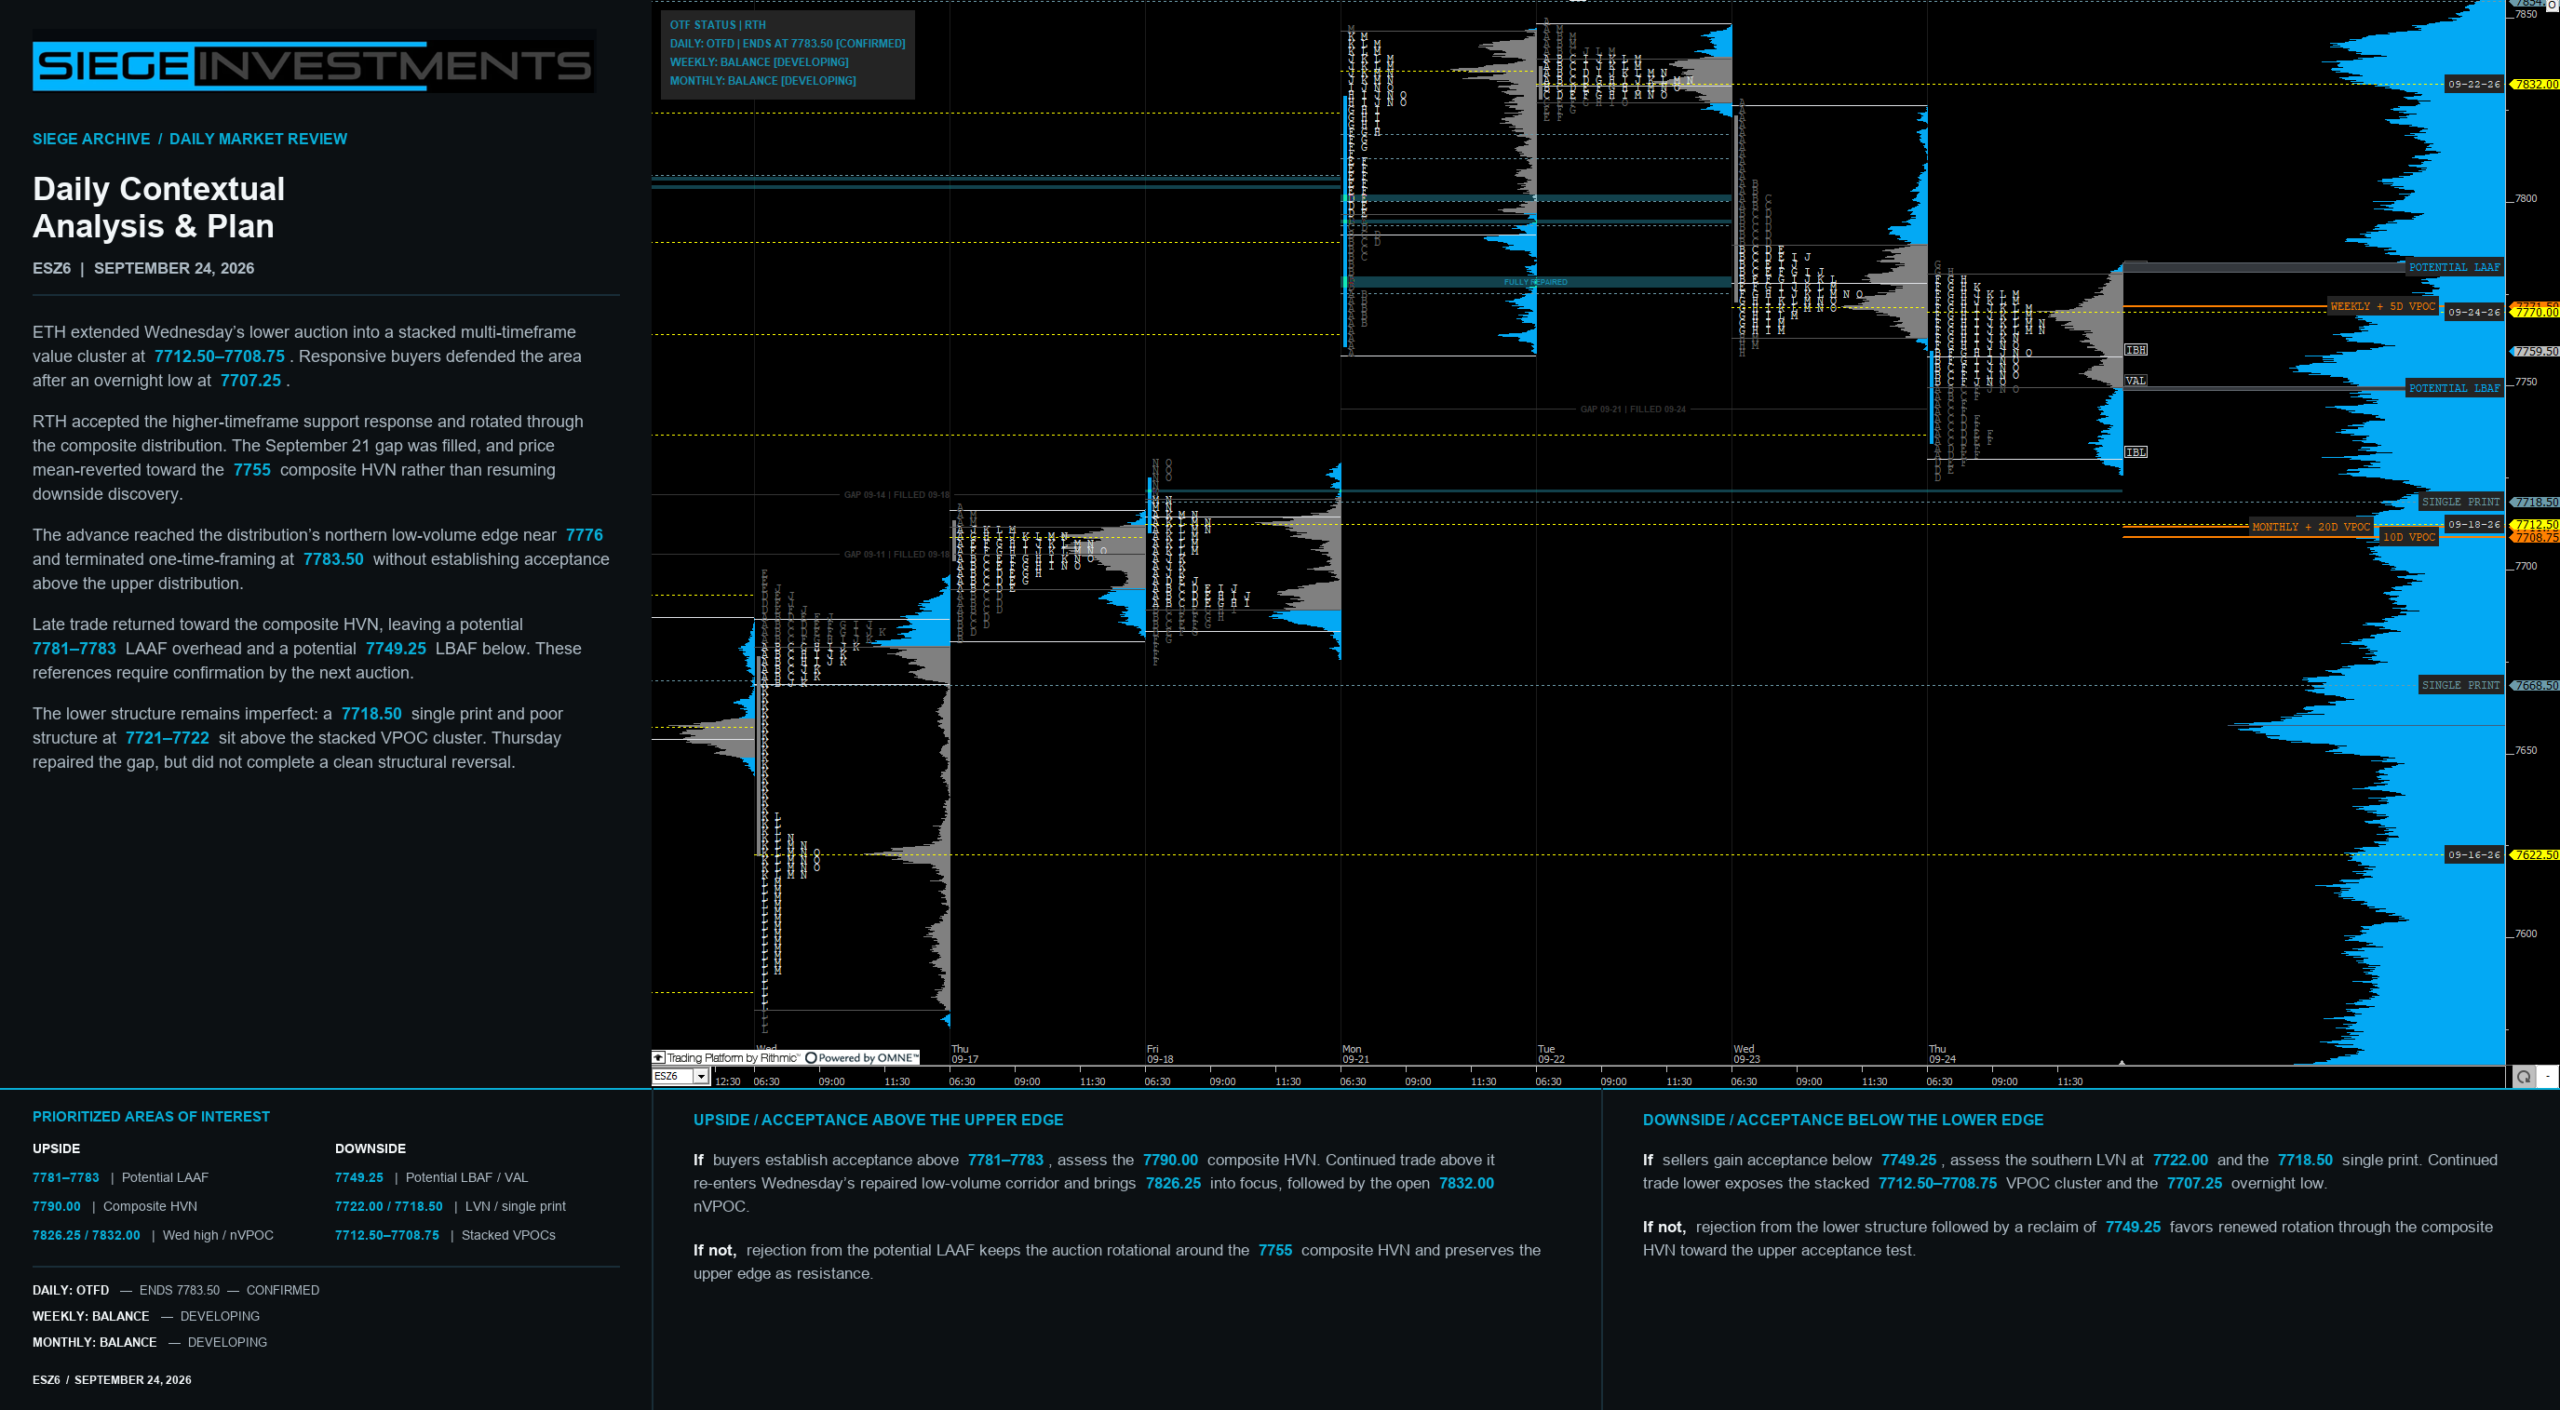Click the chart refresh arrow icon
Viewport: 2560px width, 1410px height.
[x=2524, y=1077]
